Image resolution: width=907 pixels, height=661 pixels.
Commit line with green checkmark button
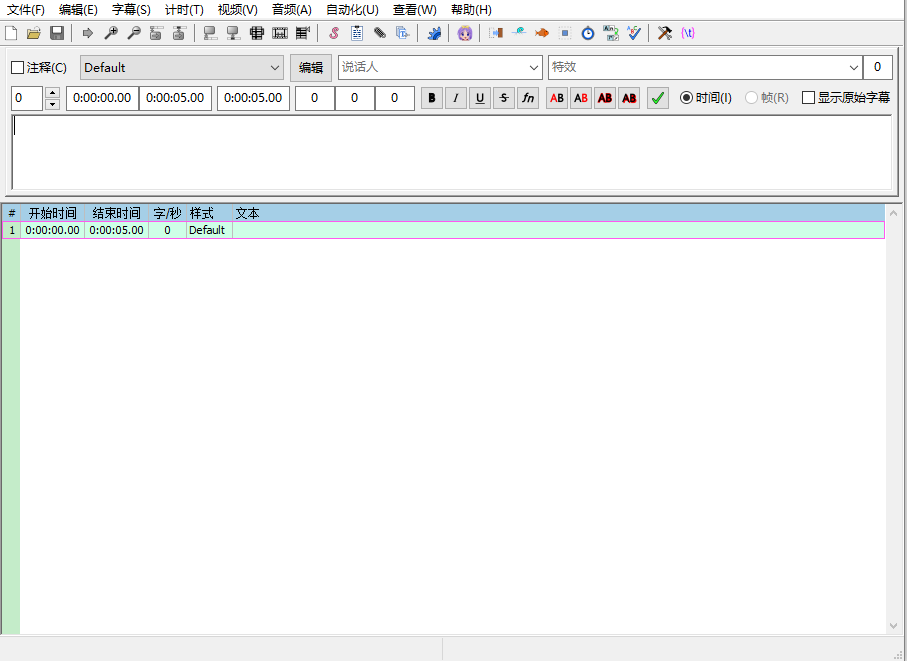[x=658, y=98]
